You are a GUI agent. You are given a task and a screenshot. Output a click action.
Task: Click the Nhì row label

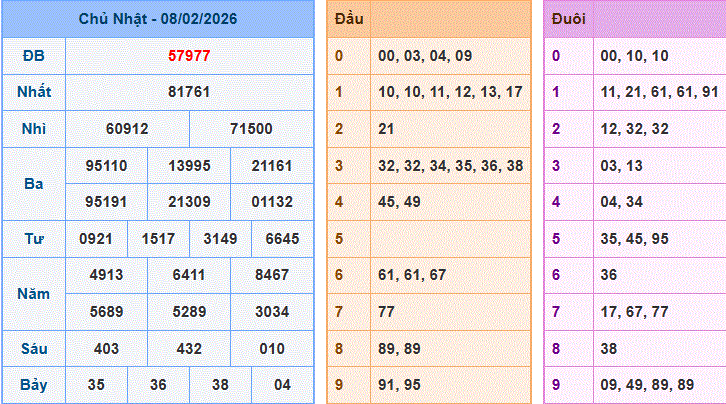coord(34,129)
